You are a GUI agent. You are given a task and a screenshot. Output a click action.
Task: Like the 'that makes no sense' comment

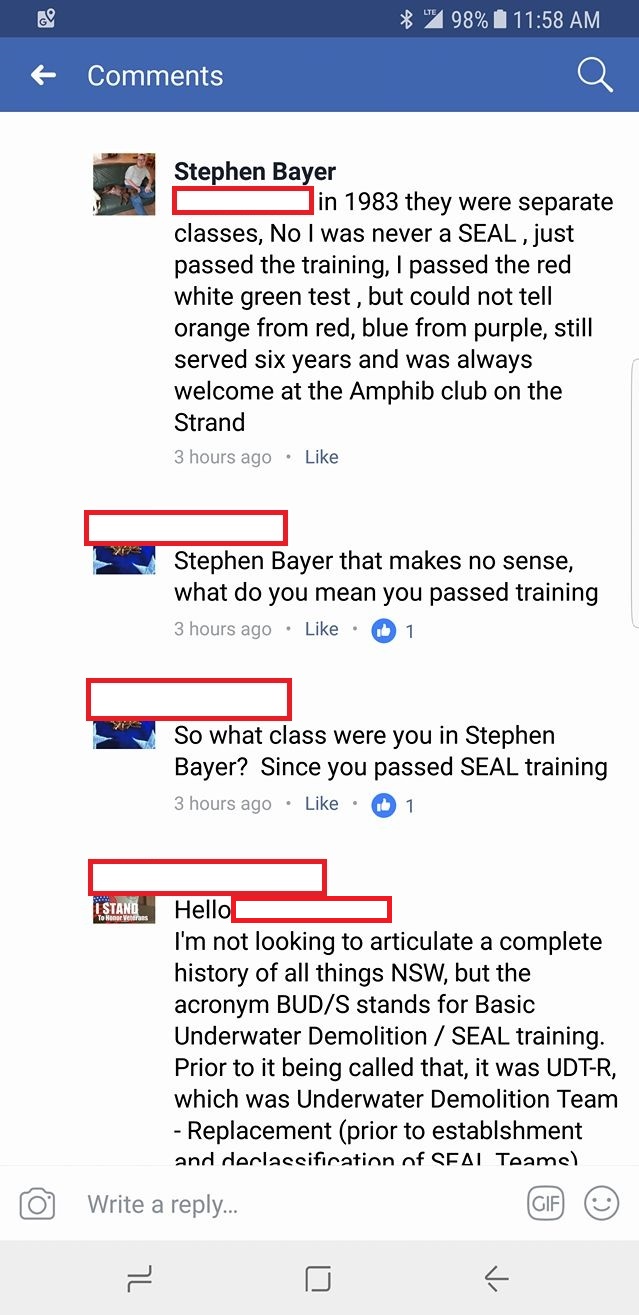(321, 629)
